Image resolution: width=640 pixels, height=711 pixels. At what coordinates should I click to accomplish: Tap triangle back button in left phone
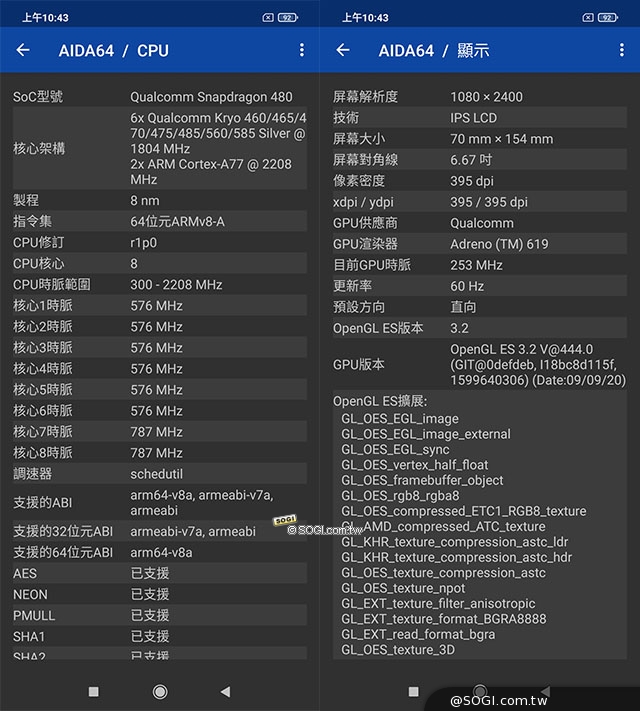click(225, 692)
